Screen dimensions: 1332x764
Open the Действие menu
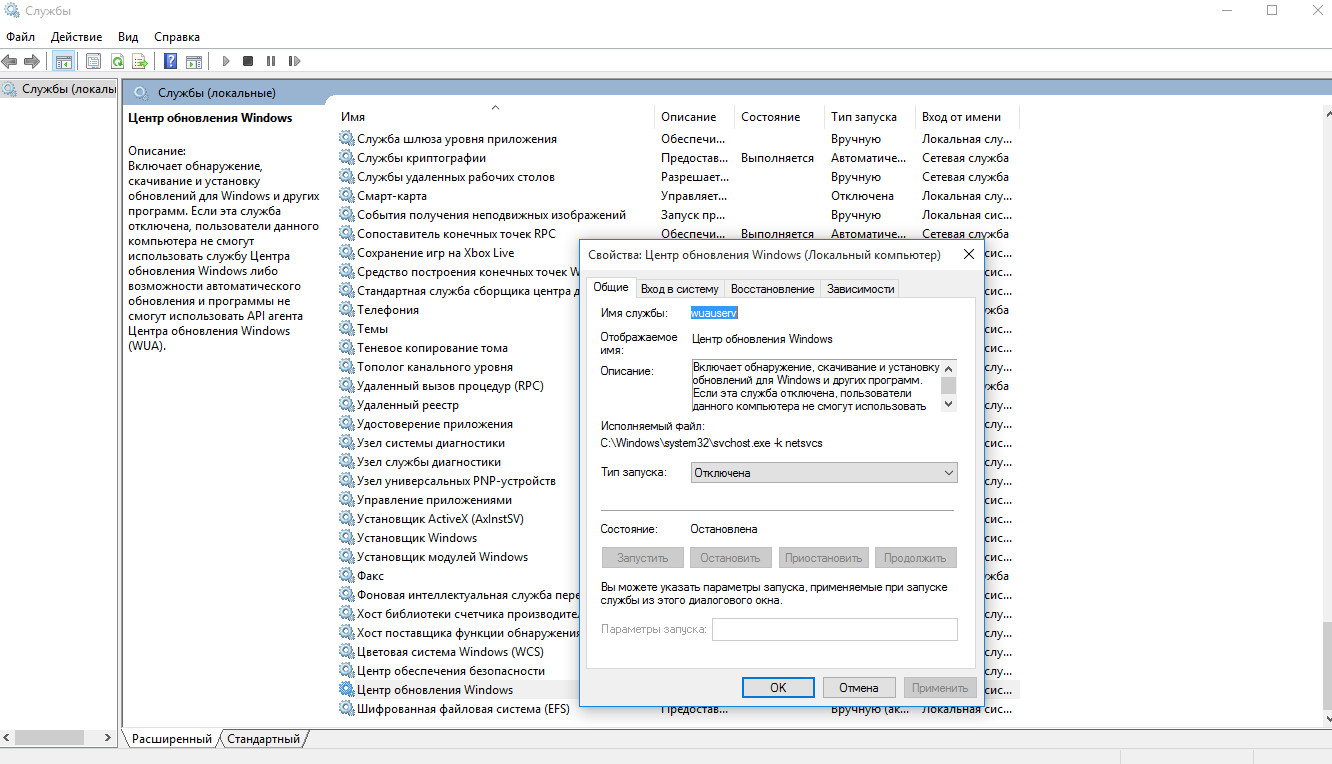pos(76,37)
